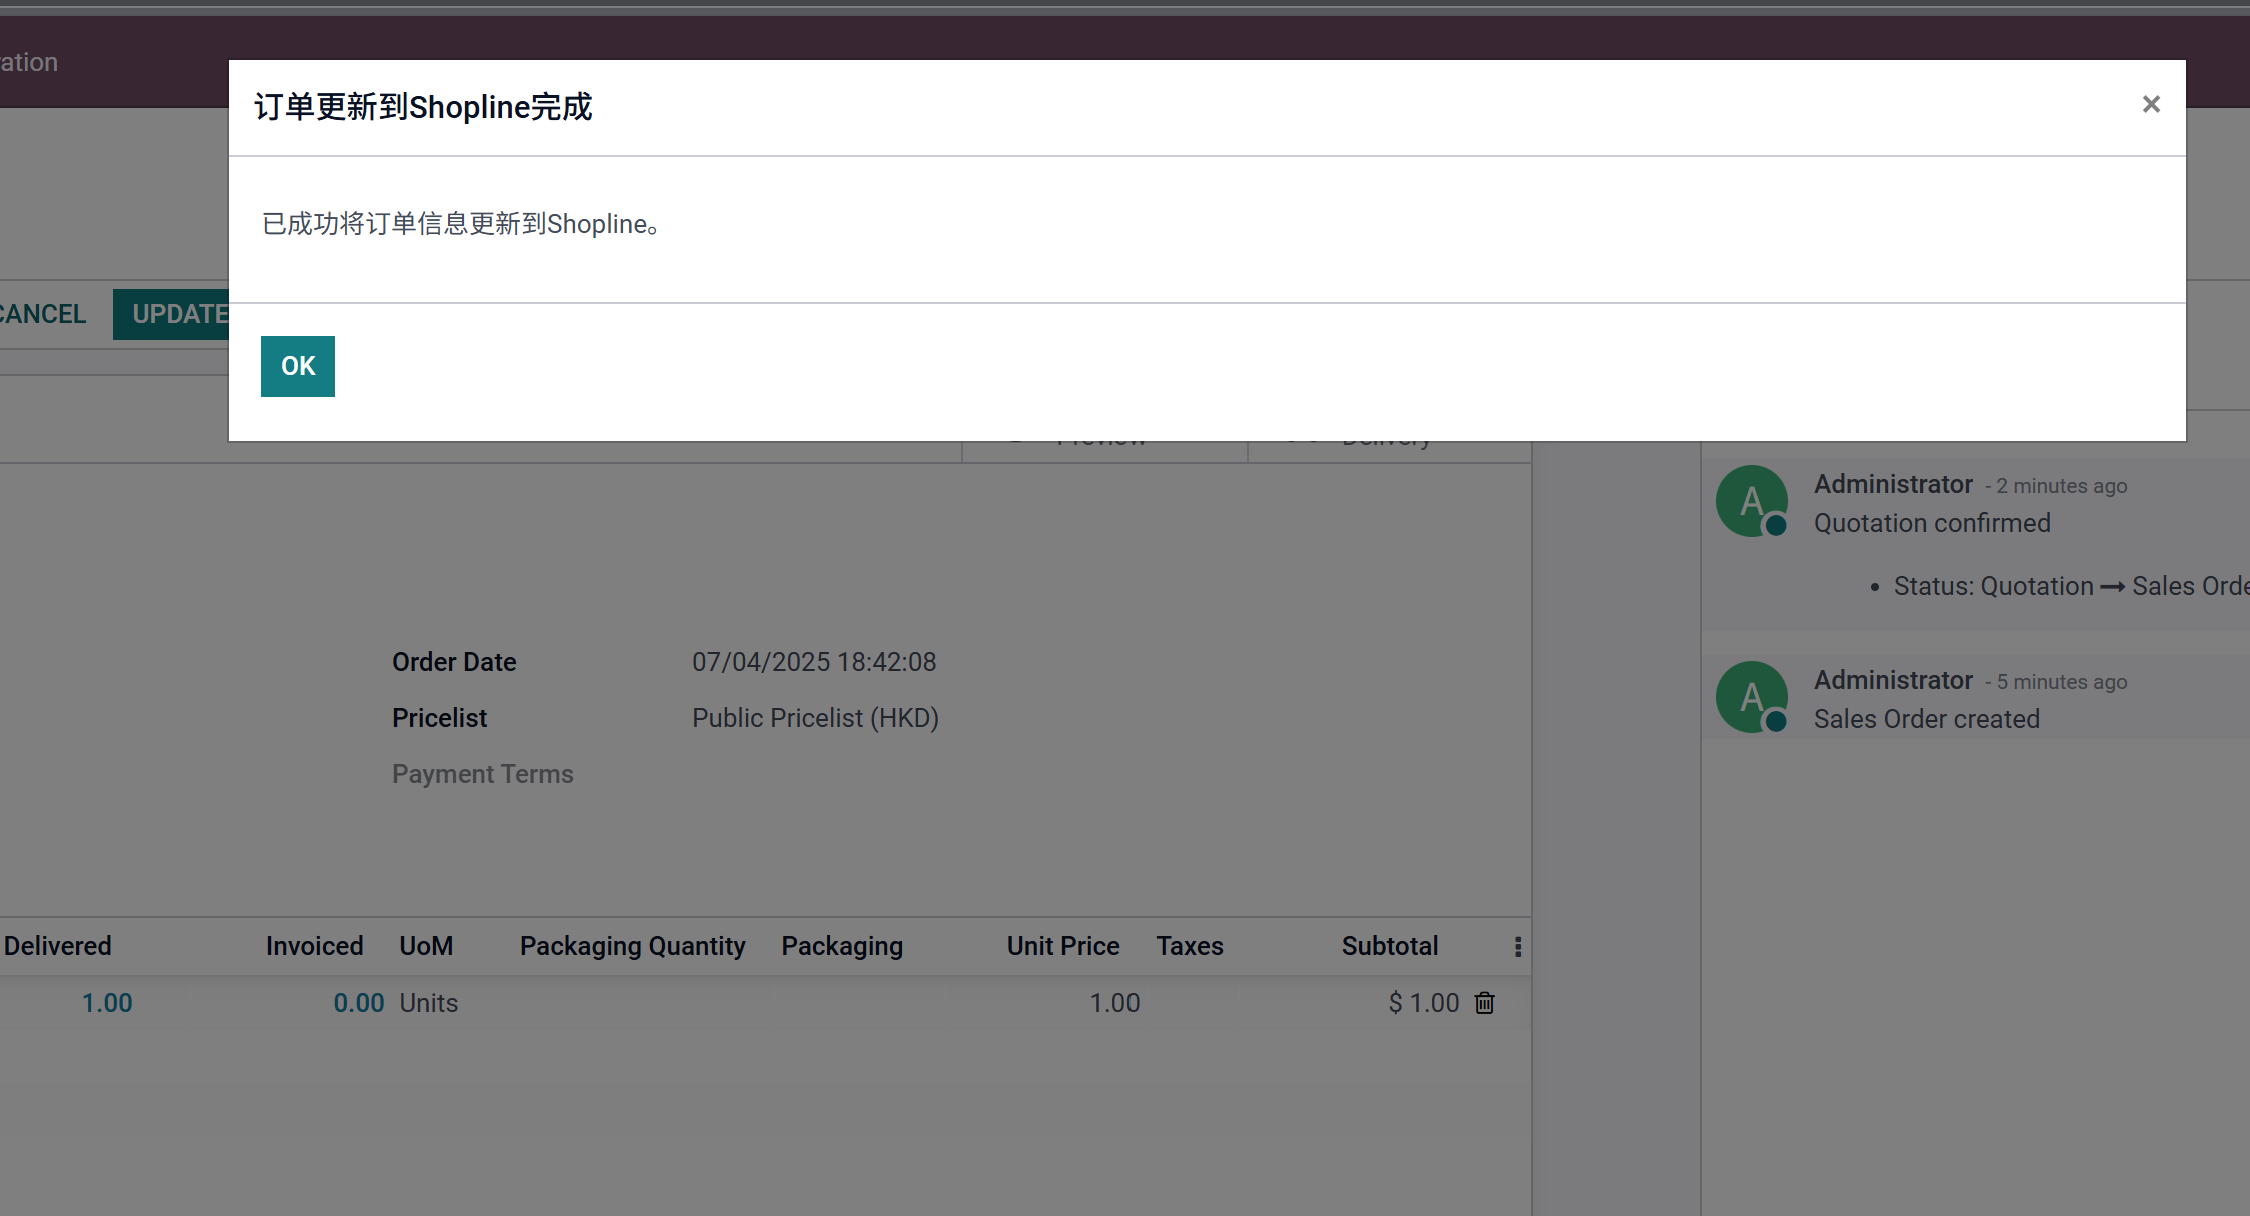Image resolution: width=2250 pixels, height=1216 pixels.
Task: Click the Delivered quantity 1.00
Action: [107, 1003]
